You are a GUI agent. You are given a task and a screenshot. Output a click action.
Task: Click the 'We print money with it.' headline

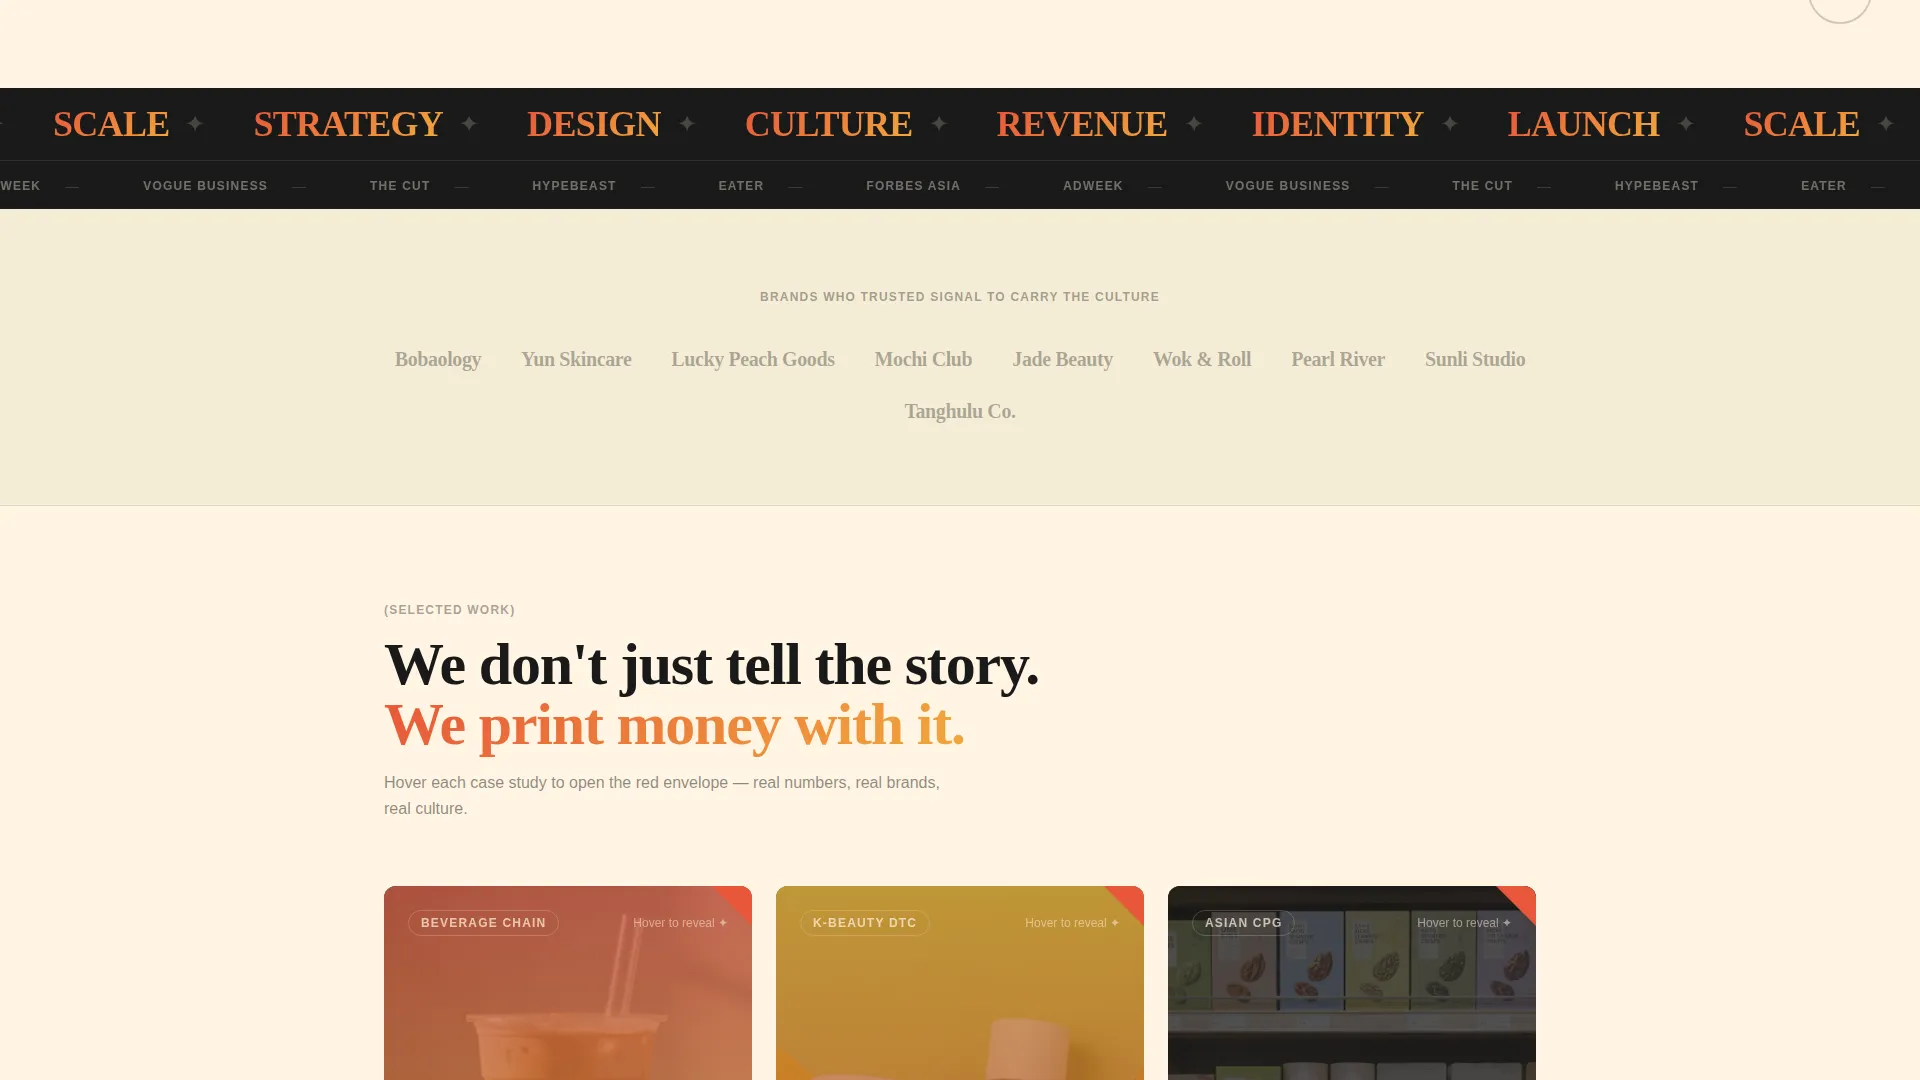[x=674, y=725]
